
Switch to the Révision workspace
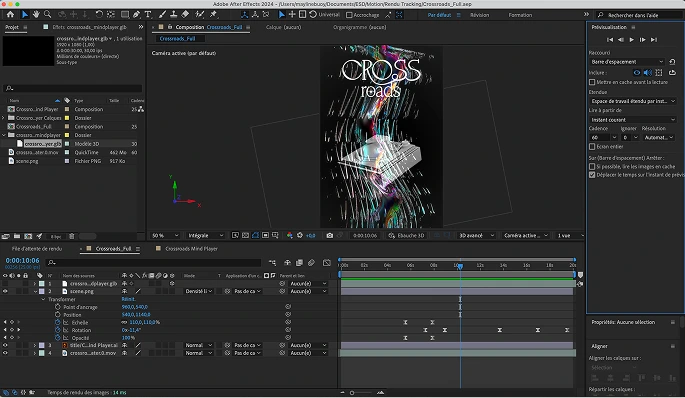(479, 15)
